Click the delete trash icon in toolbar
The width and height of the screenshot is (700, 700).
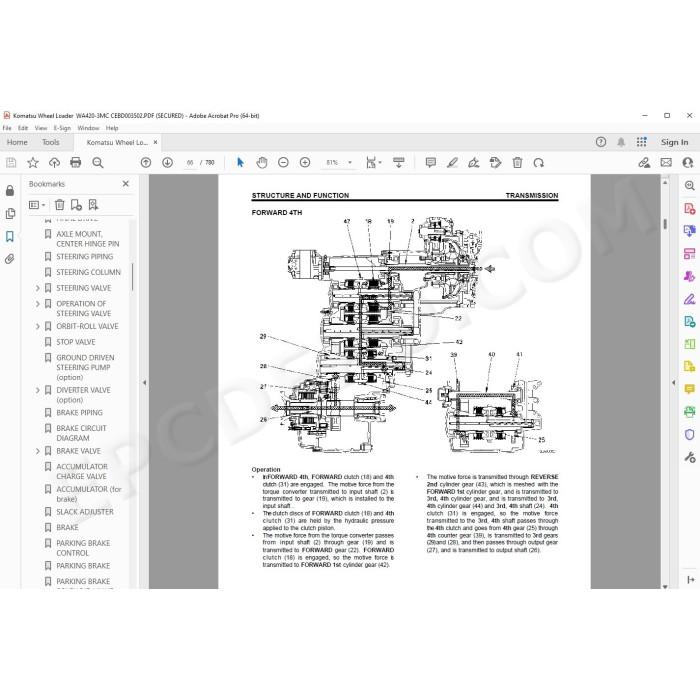coord(517,163)
